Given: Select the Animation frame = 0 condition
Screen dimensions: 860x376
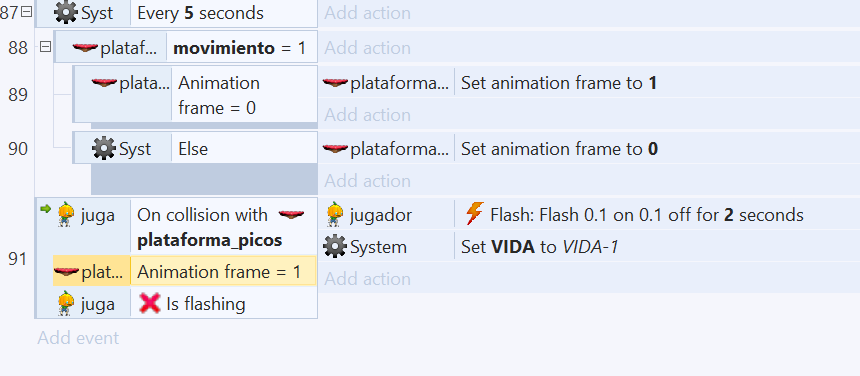Looking at the screenshot, I should click(x=217, y=95).
